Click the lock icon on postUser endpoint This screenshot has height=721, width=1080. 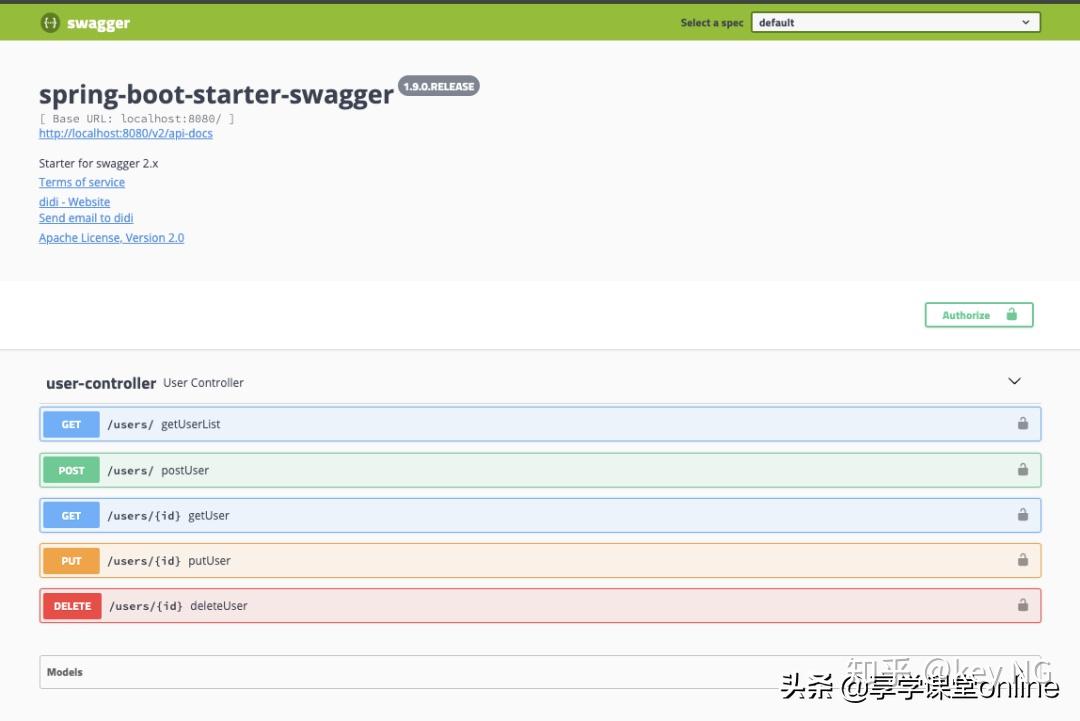click(x=1022, y=469)
